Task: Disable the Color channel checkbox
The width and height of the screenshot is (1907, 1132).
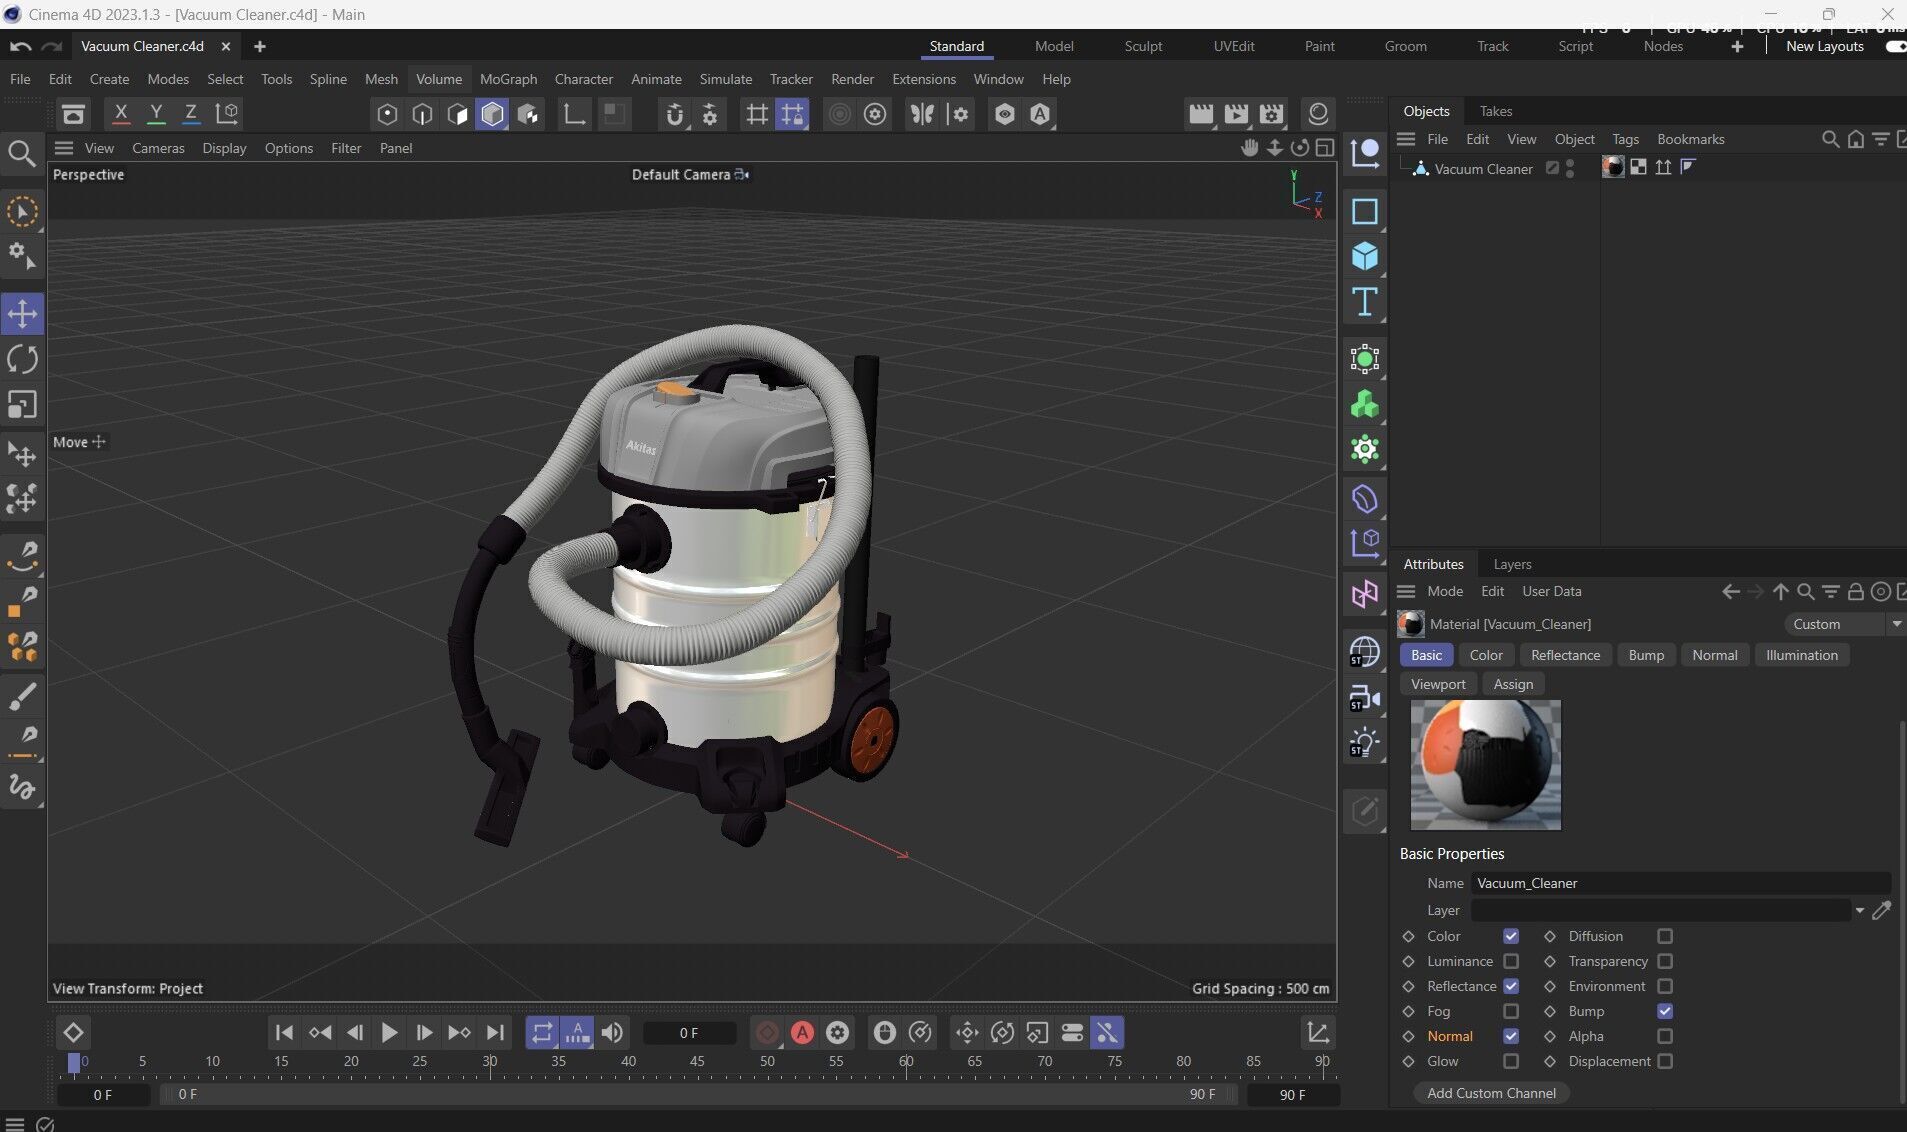Action: 1511,936
